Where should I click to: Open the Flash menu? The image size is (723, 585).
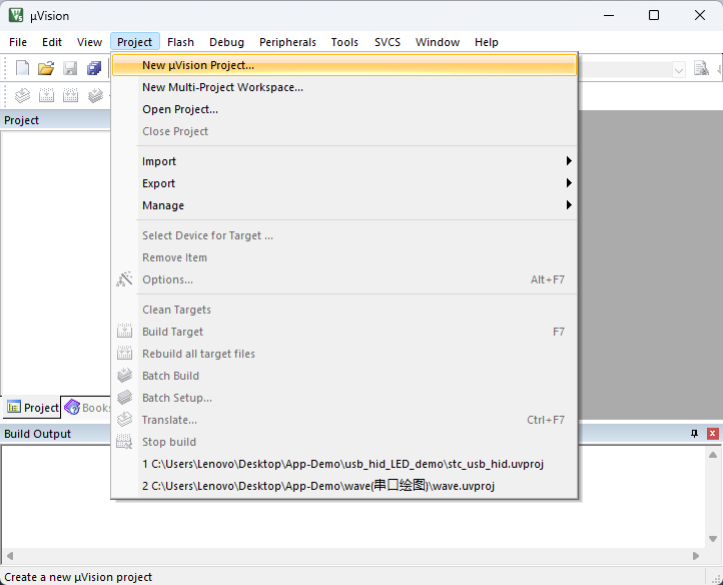coord(181,42)
